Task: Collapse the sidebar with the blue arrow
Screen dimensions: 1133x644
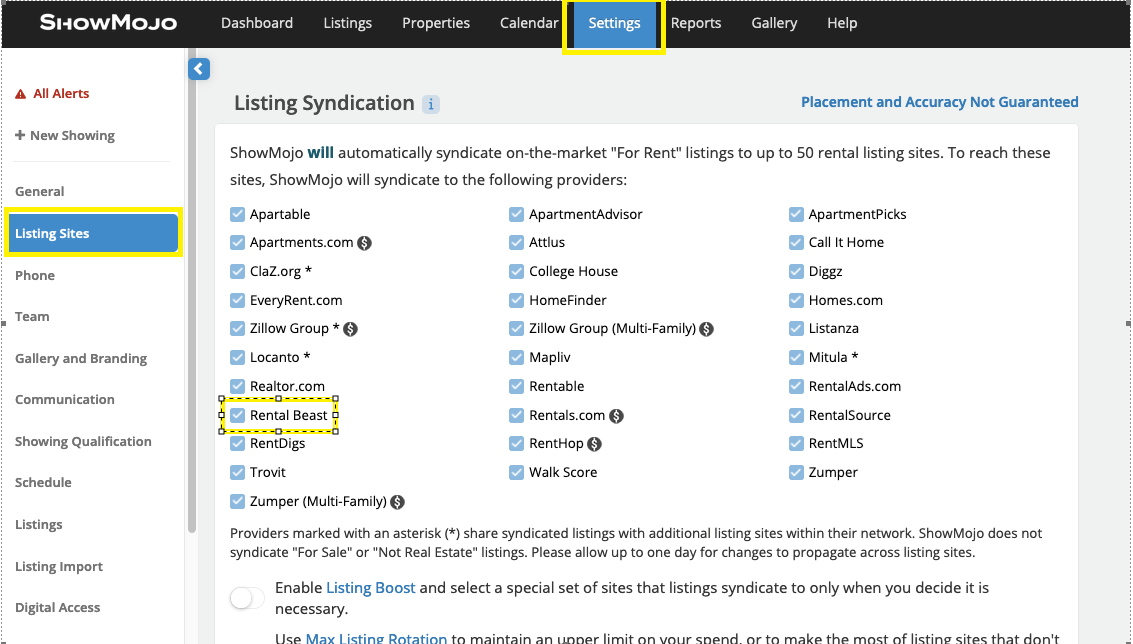Action: pos(198,68)
